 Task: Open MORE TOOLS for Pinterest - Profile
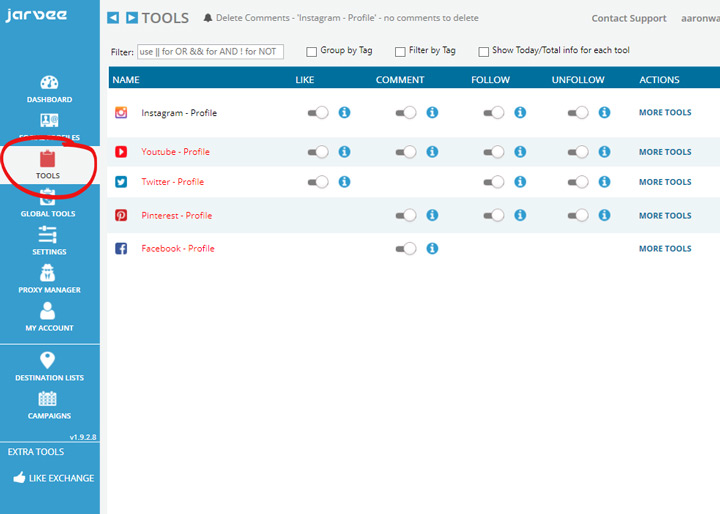665,215
